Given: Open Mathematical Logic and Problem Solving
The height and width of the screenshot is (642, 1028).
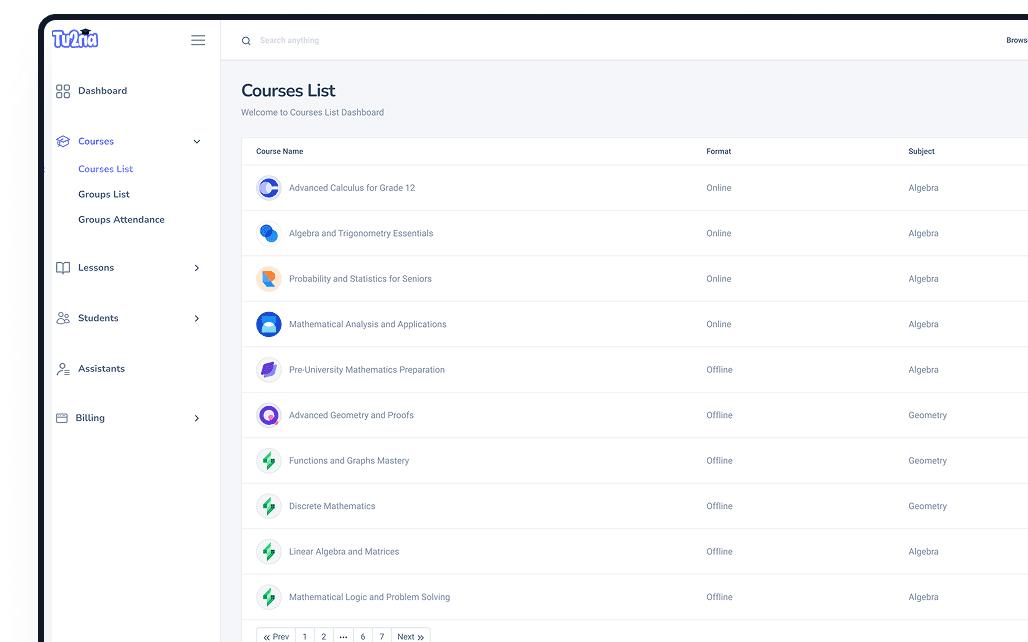Looking at the screenshot, I should pos(370,597).
